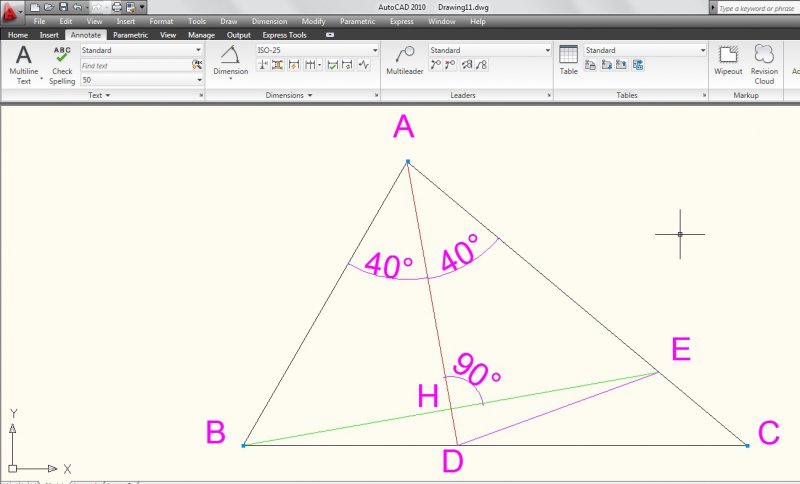The width and height of the screenshot is (800, 484).
Task: Select the Multiline Text tool
Action: tap(23, 64)
